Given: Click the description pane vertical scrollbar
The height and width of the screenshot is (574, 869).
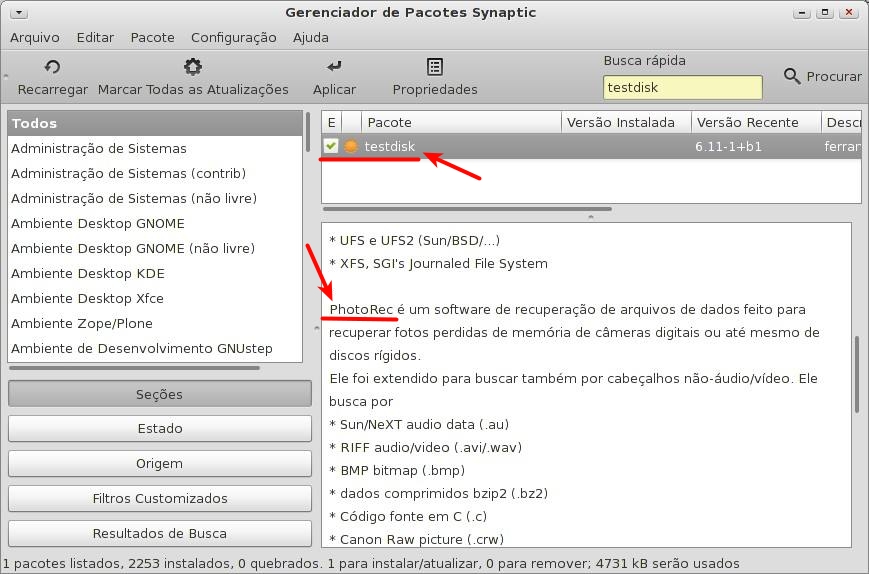Looking at the screenshot, I should (x=857, y=374).
